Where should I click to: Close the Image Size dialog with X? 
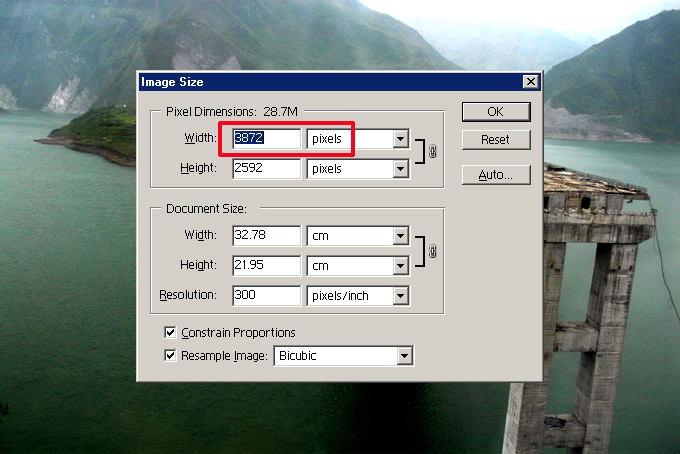[x=530, y=82]
